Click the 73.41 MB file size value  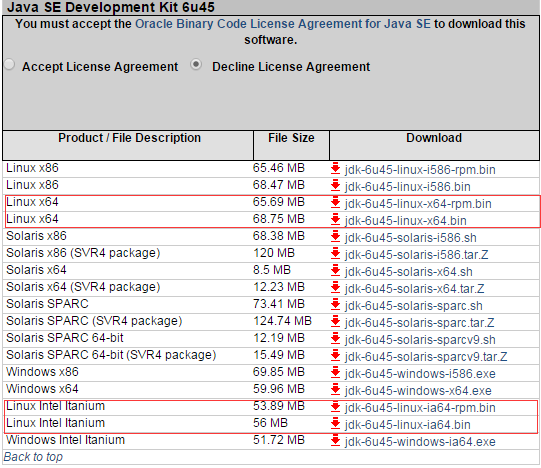[279, 304]
